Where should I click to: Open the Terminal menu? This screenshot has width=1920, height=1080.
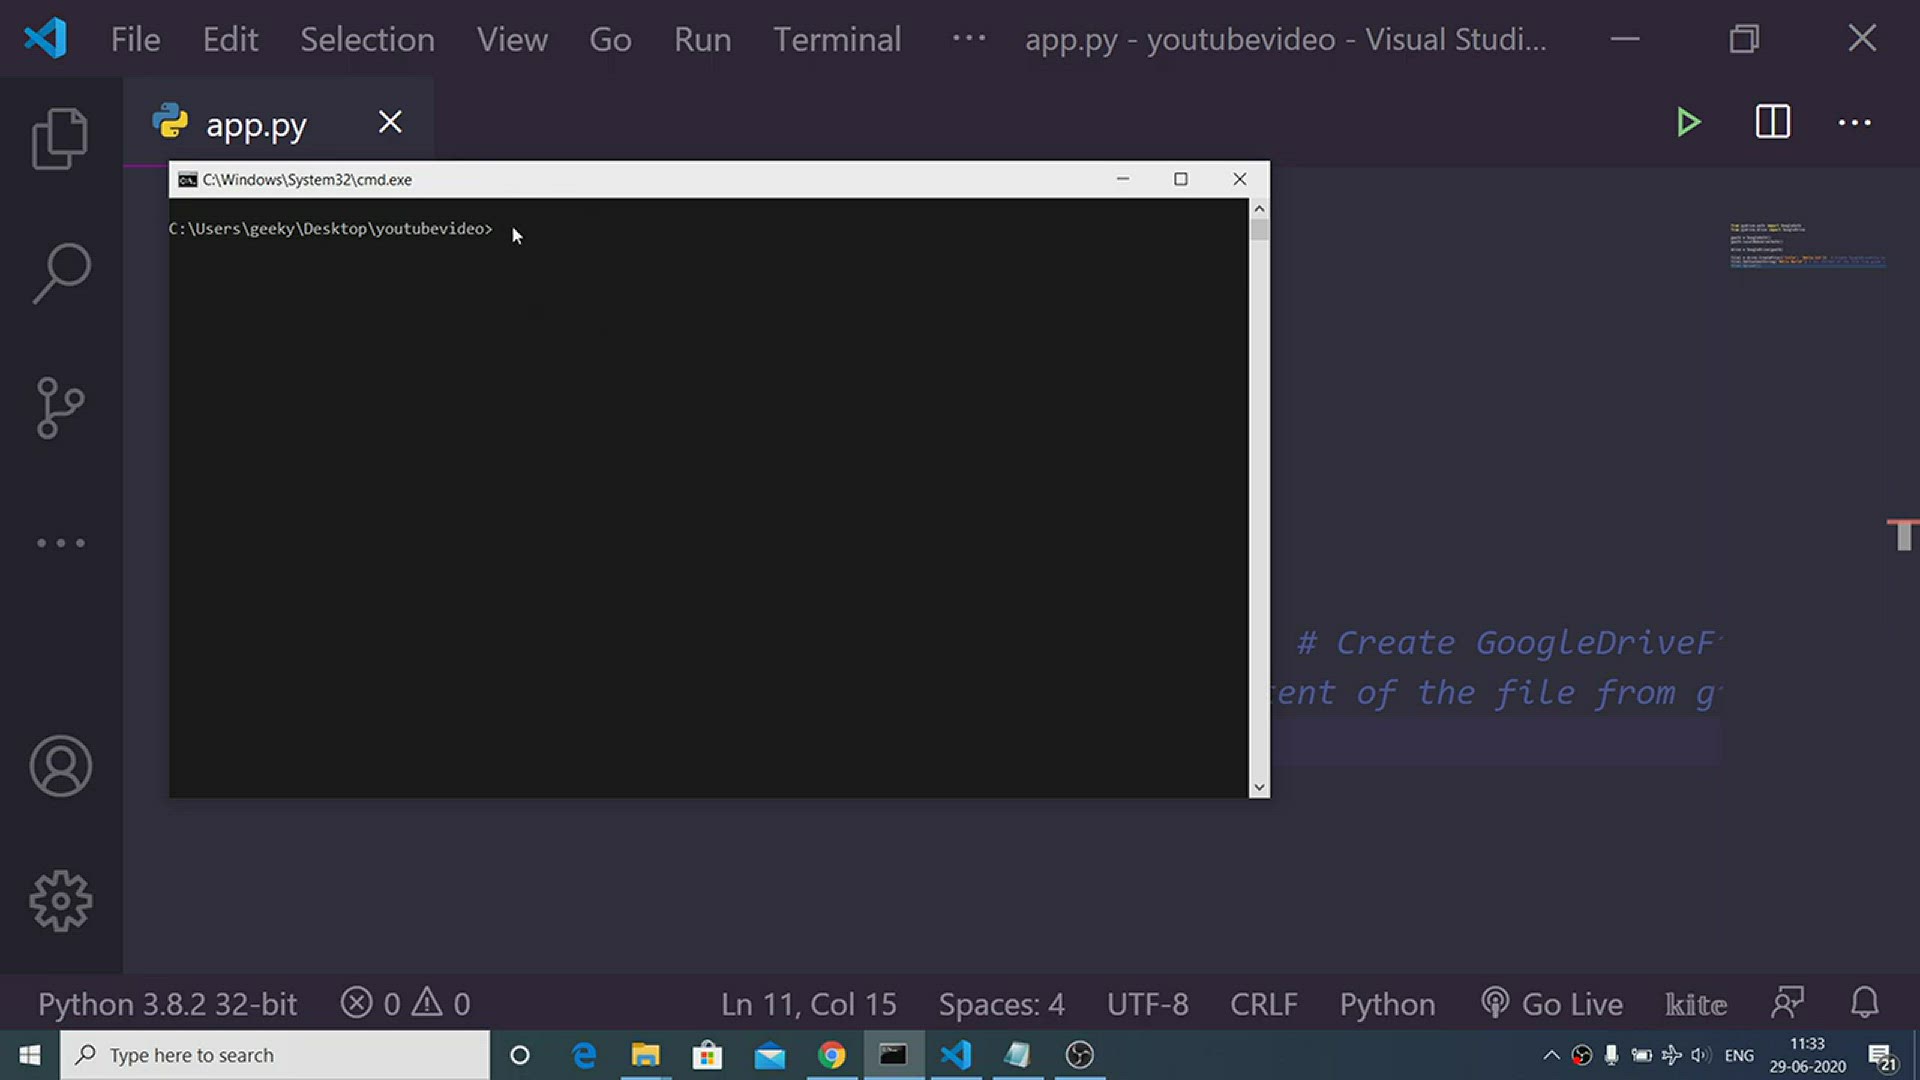pyautogui.click(x=836, y=39)
